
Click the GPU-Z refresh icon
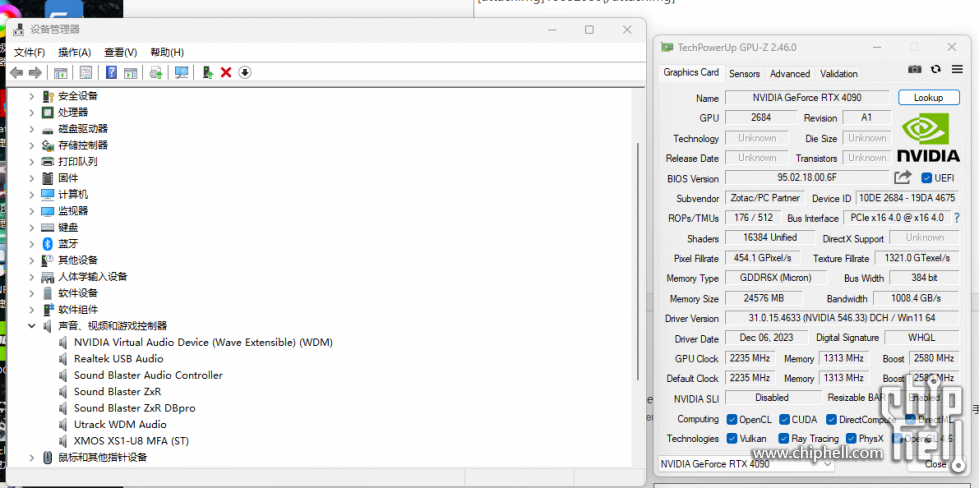click(x=935, y=69)
